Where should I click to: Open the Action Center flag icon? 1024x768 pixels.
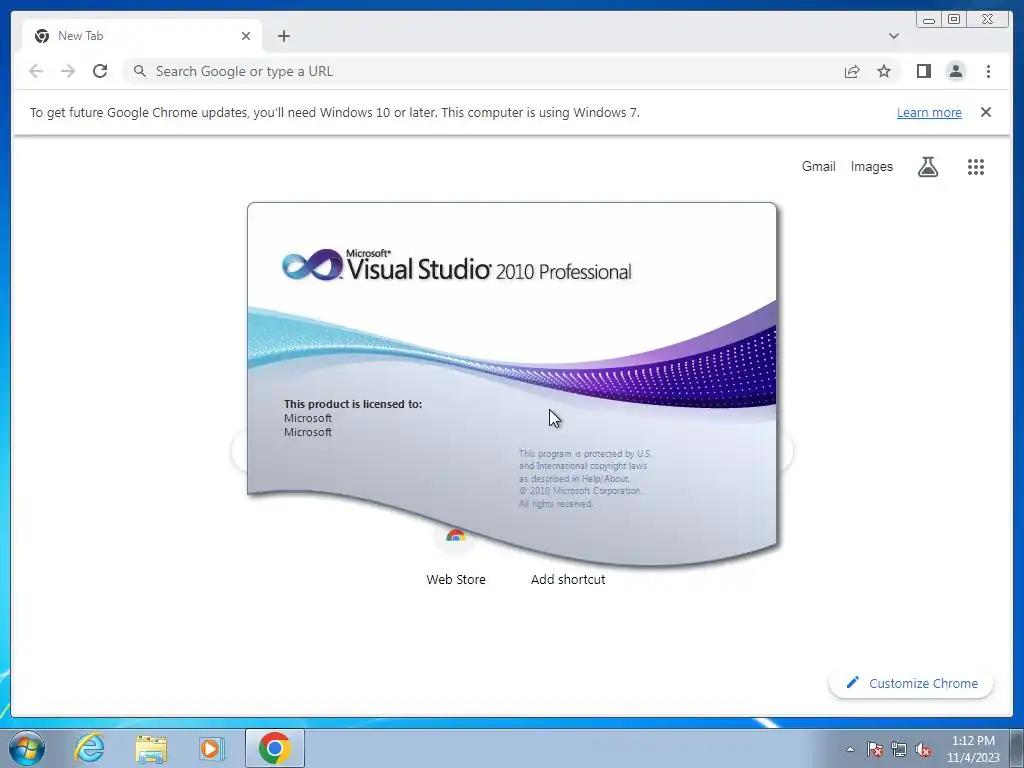tap(874, 749)
